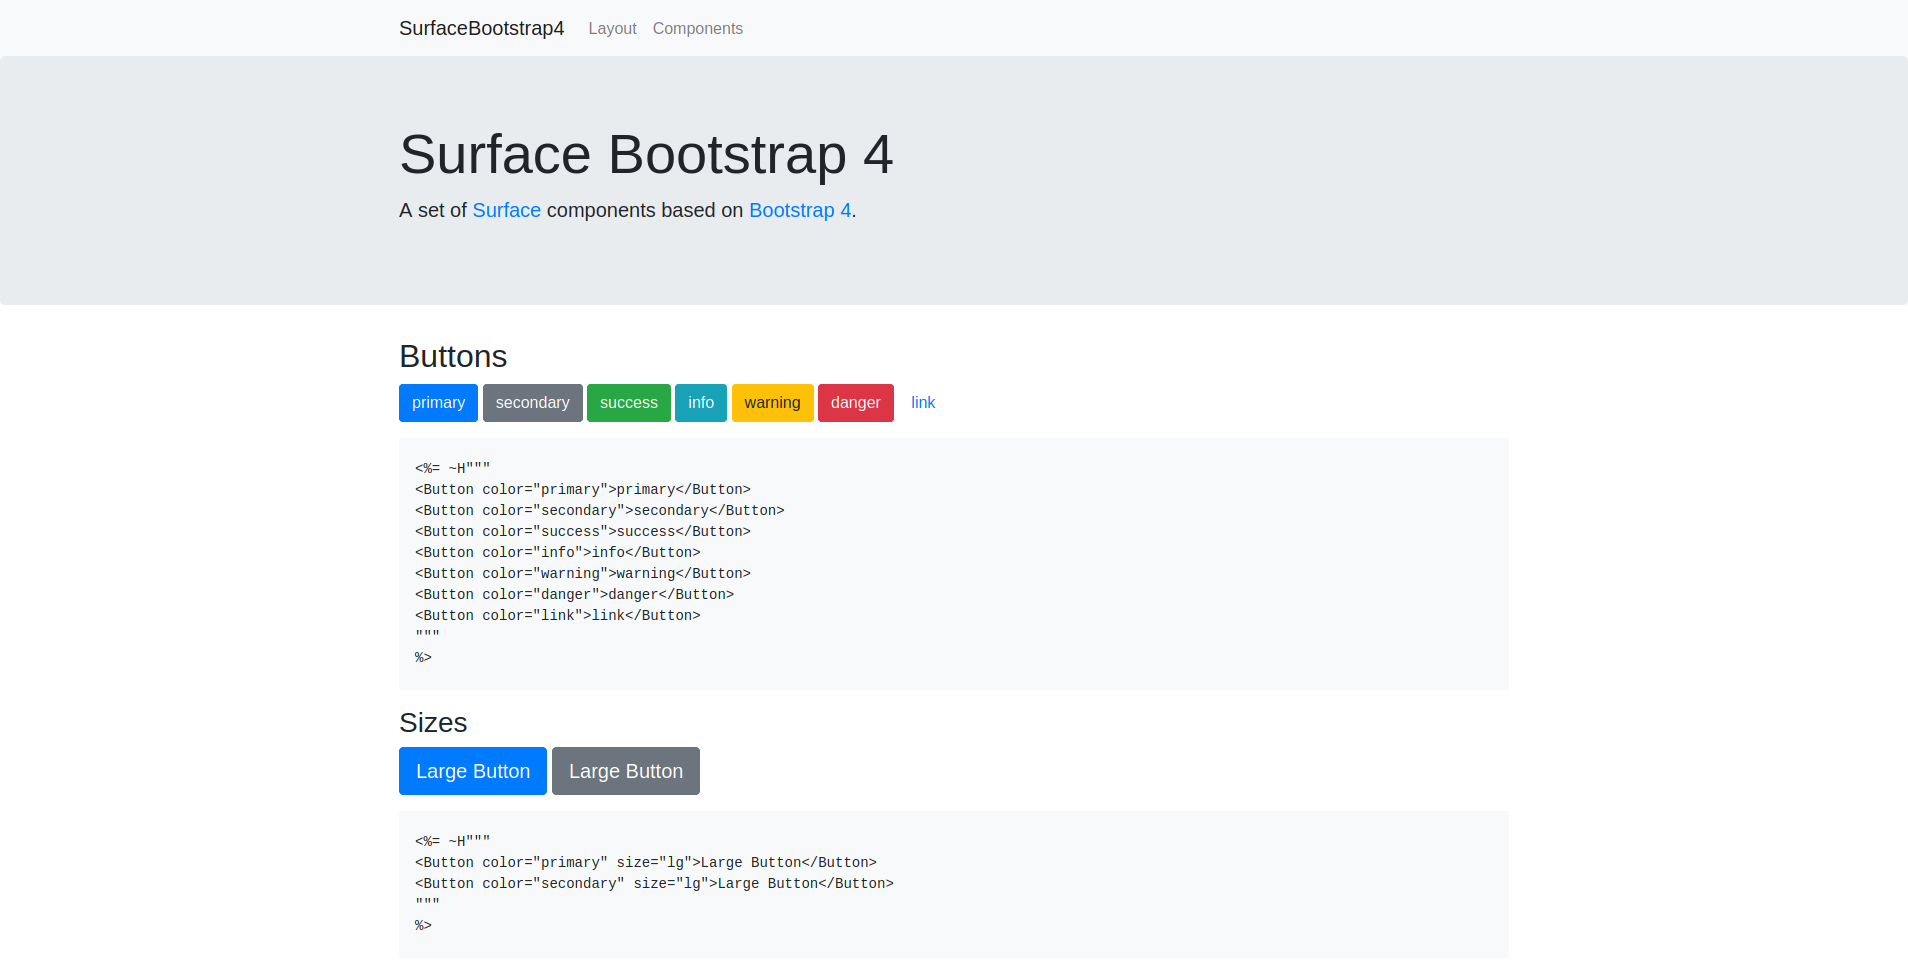The height and width of the screenshot is (969, 1908).
Task: Click the red danger button
Action: pyautogui.click(x=855, y=403)
